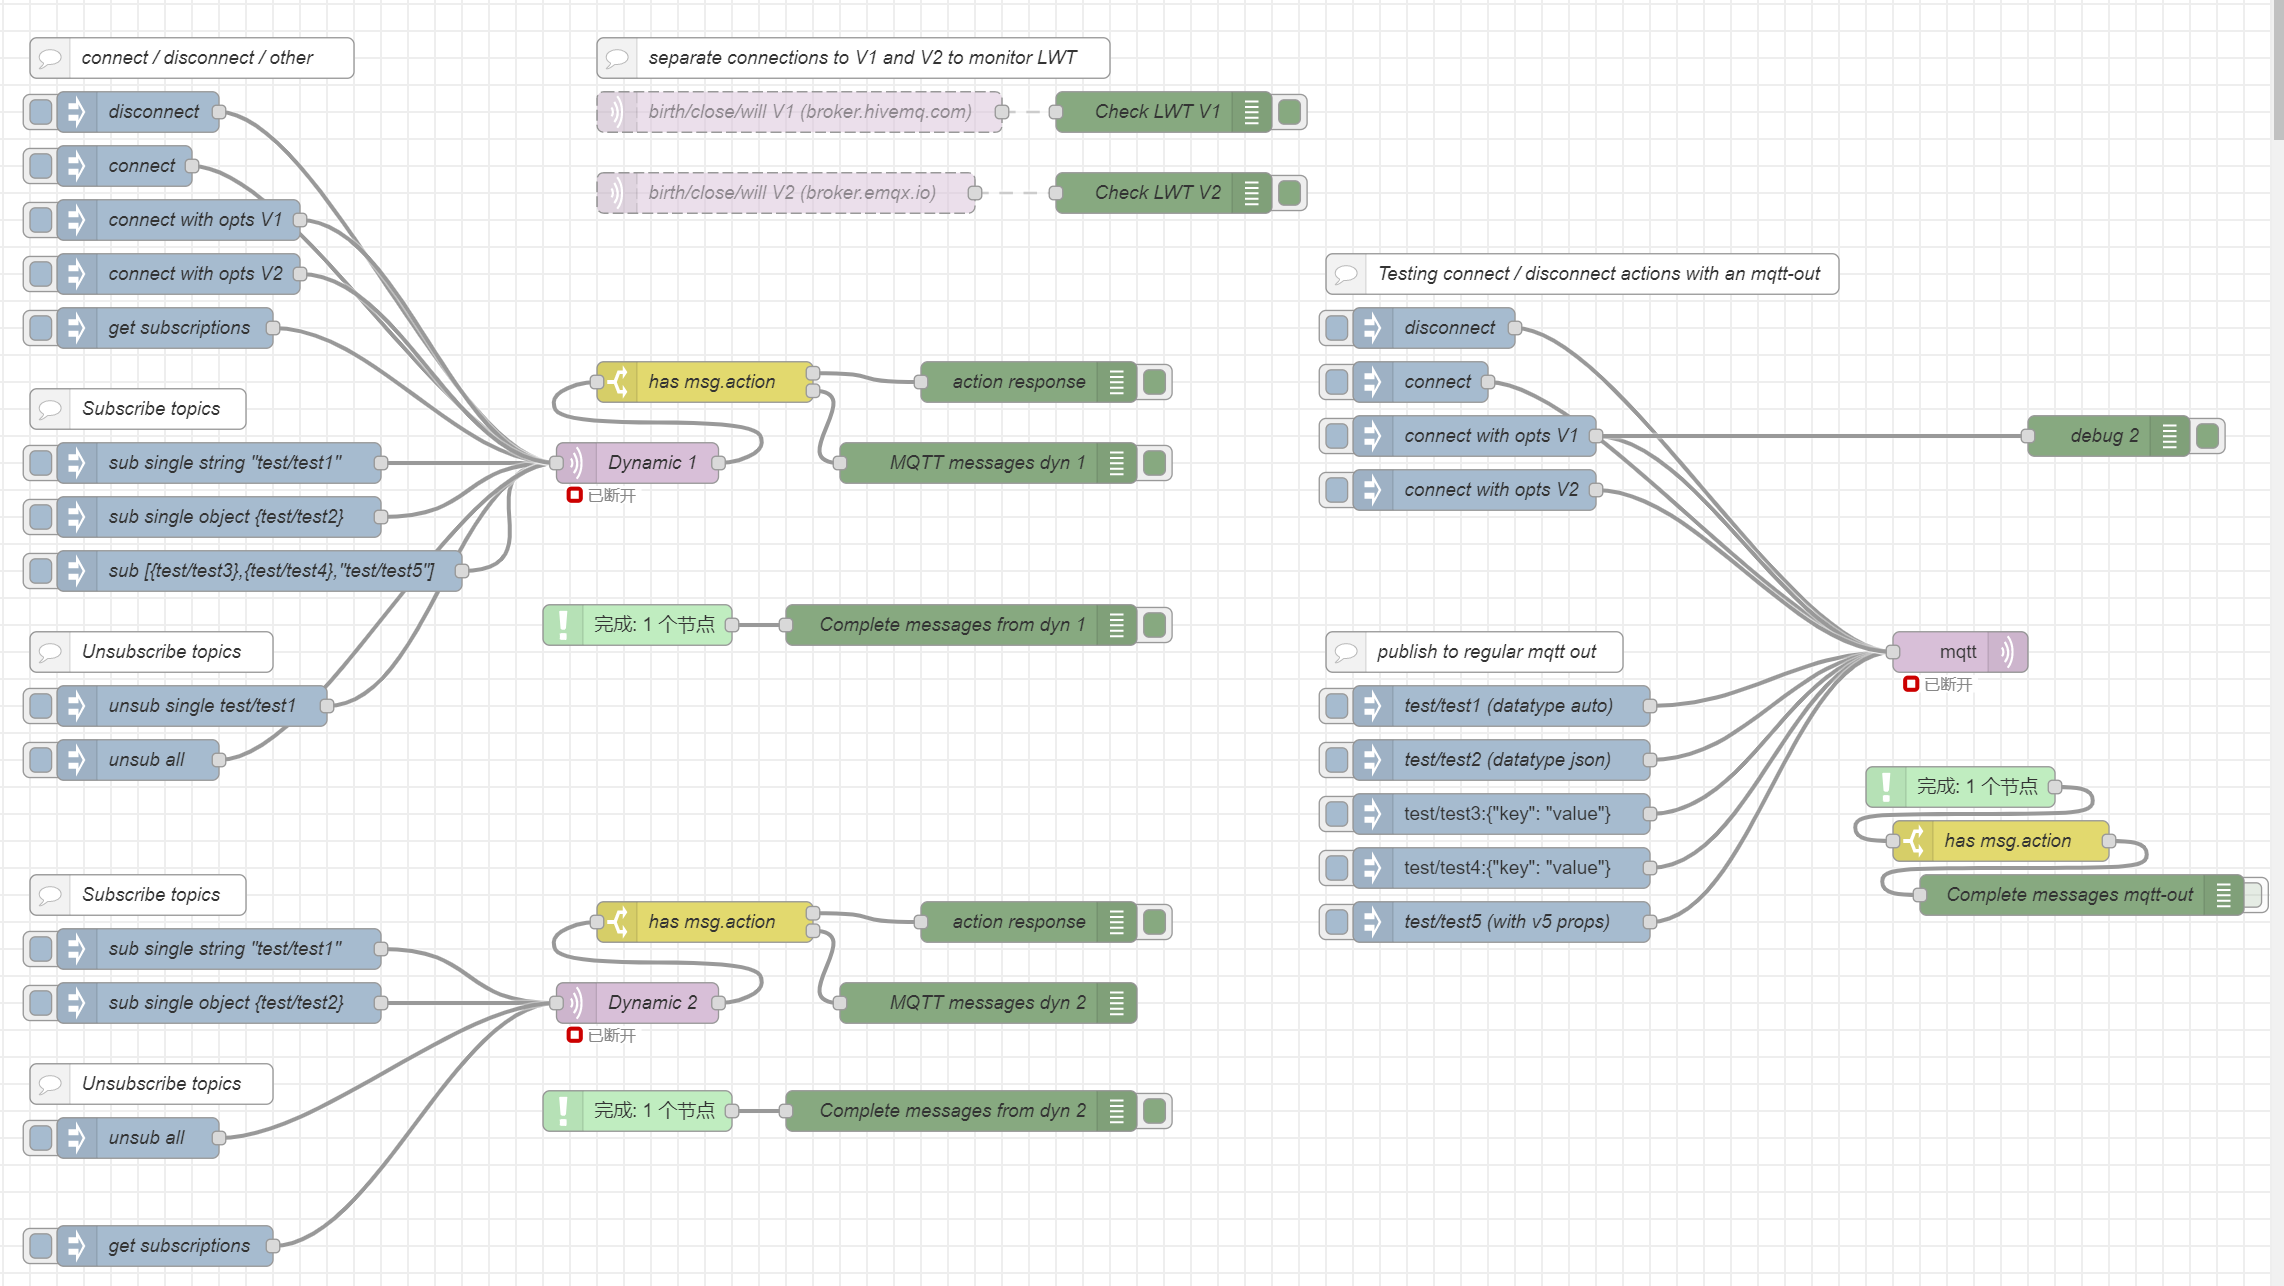Toggle 'Check LWT V1' debug output button
Viewport: 2284px width, 1286px height.
[1290, 112]
